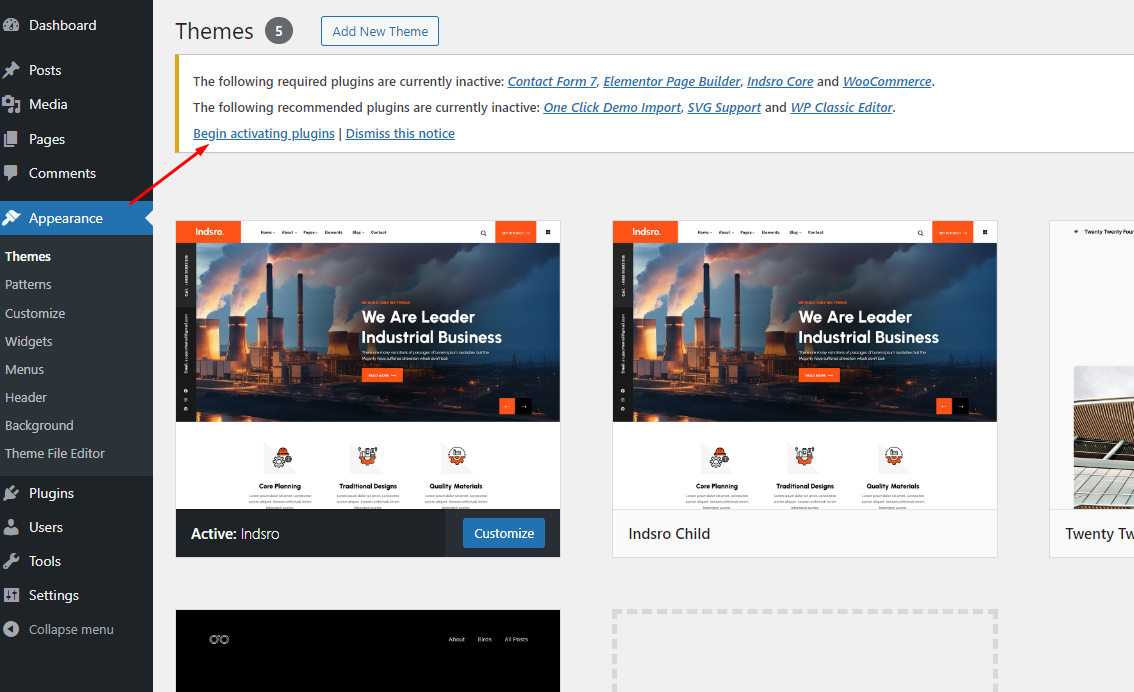Click the Add New Theme button
Image resolution: width=1134 pixels, height=692 pixels.
tap(380, 31)
